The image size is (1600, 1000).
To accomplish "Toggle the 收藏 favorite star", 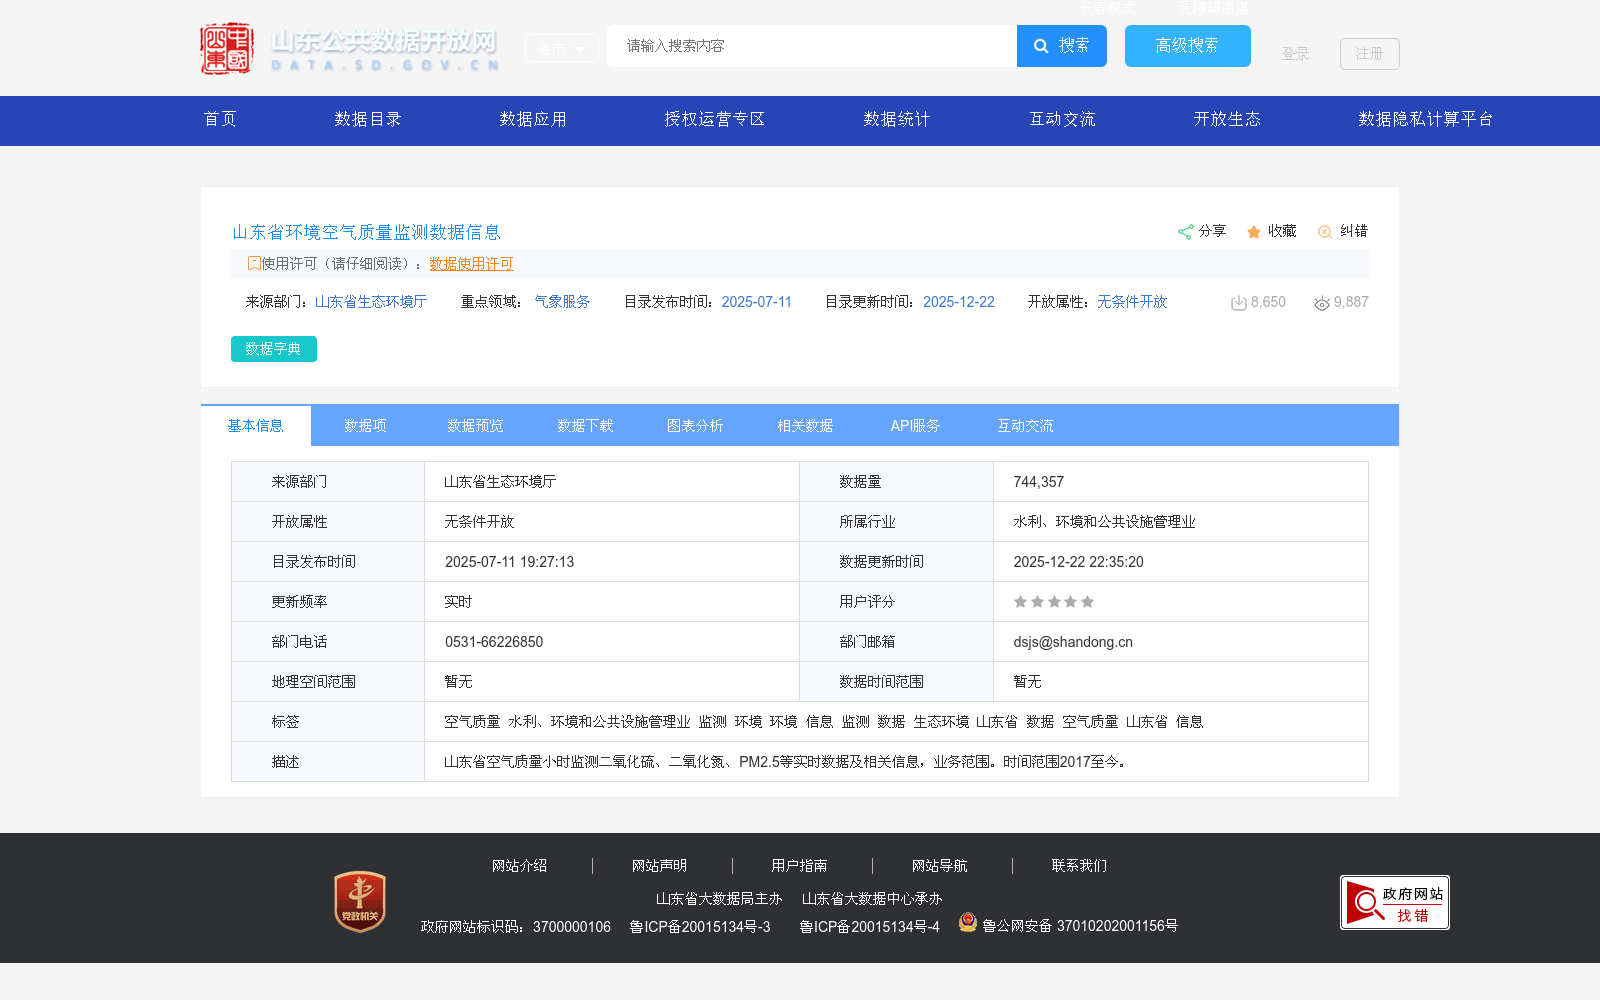I will [x=1254, y=231].
